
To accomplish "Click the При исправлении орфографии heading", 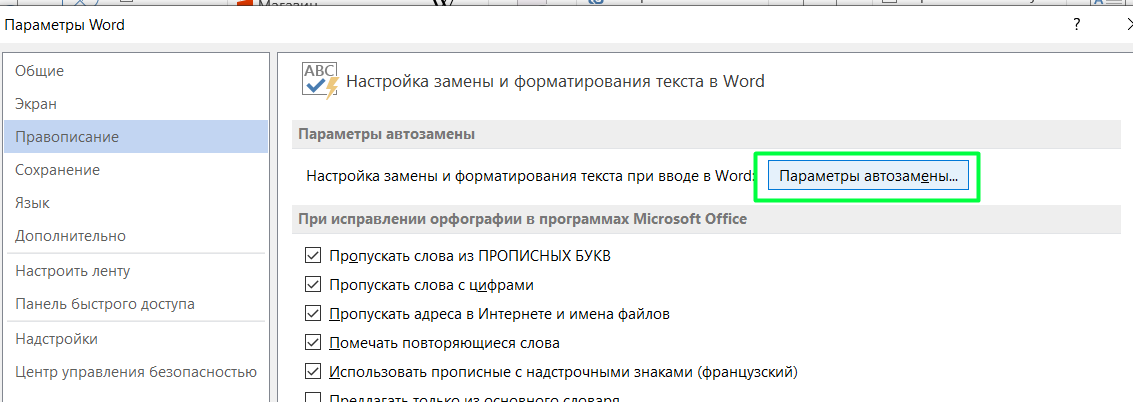I will coord(522,218).
